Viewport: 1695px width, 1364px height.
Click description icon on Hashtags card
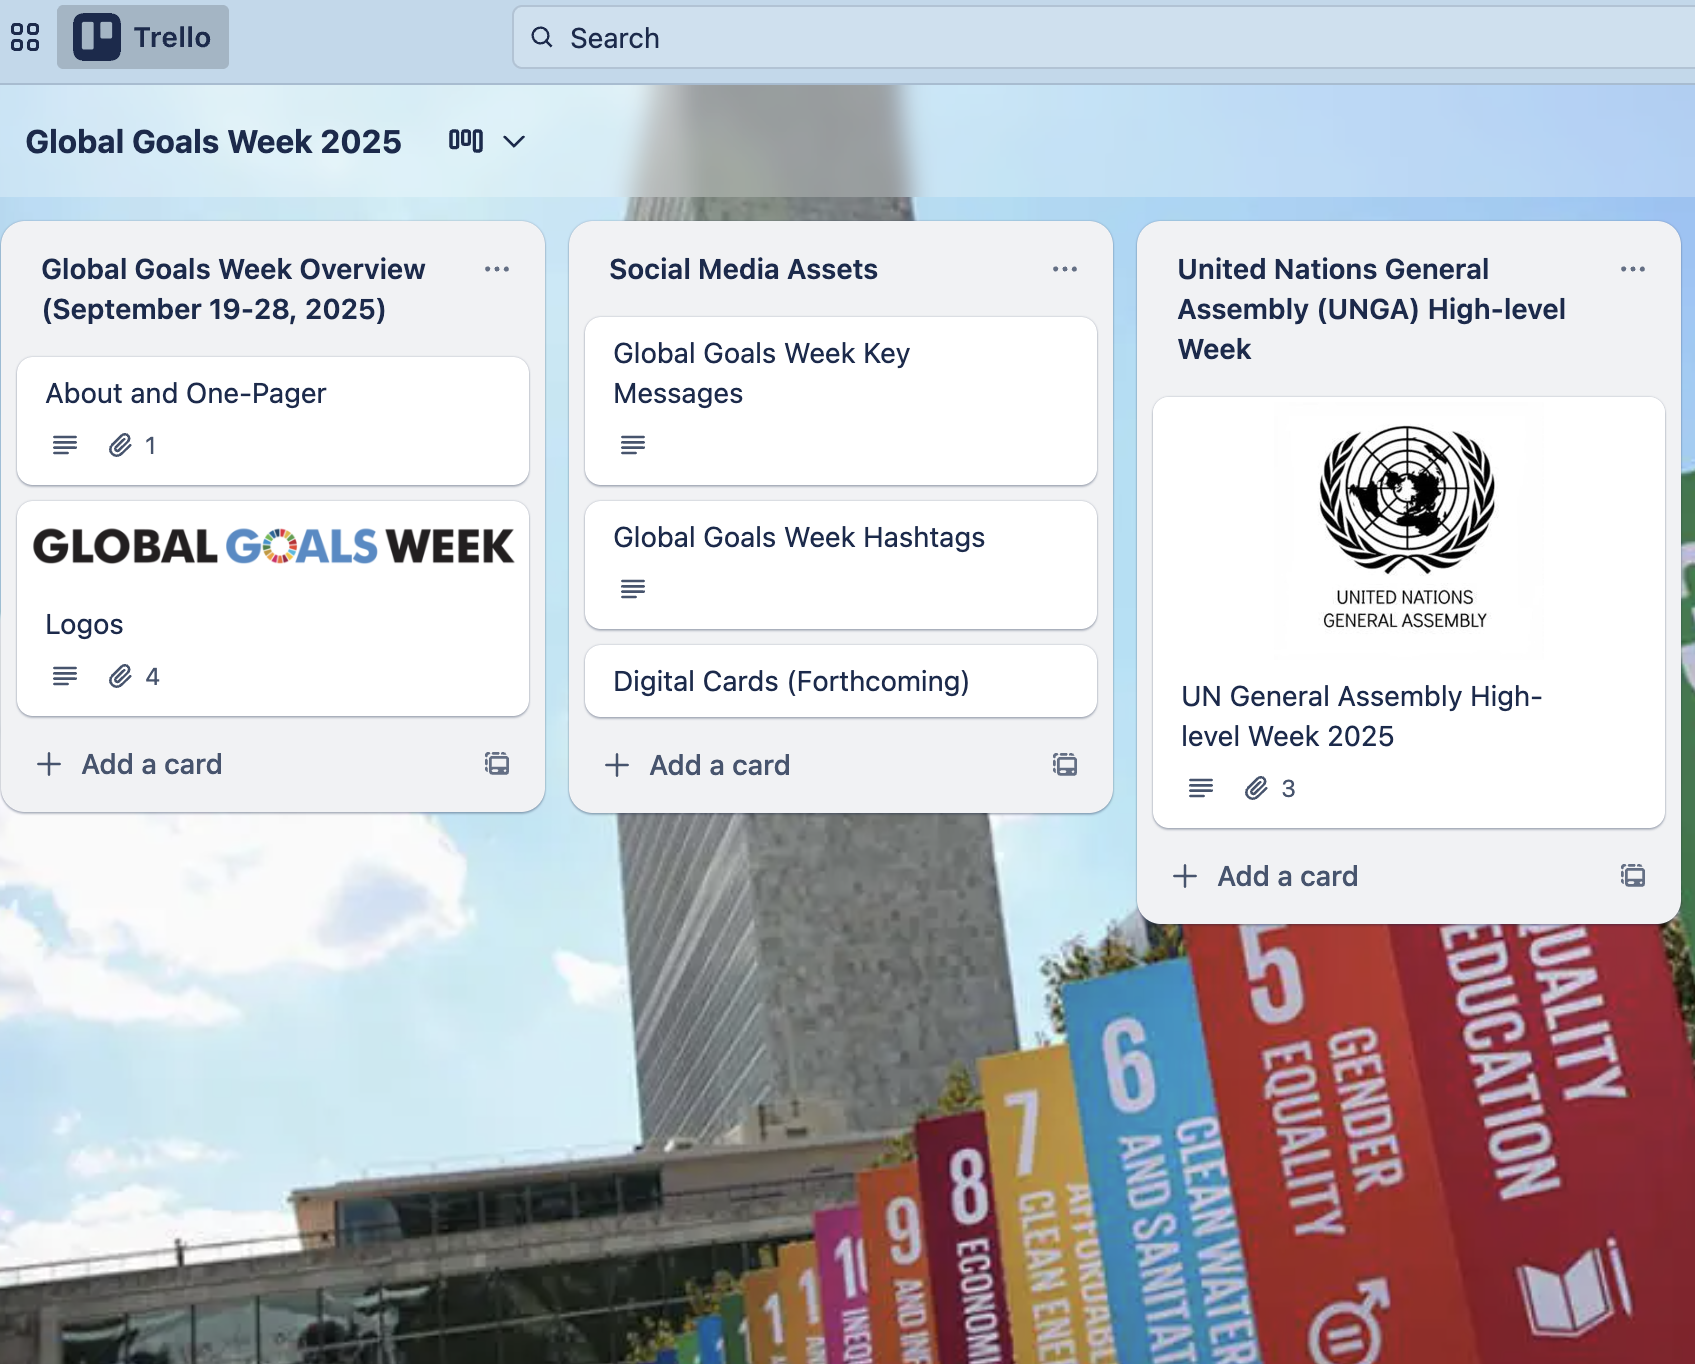pos(633,588)
